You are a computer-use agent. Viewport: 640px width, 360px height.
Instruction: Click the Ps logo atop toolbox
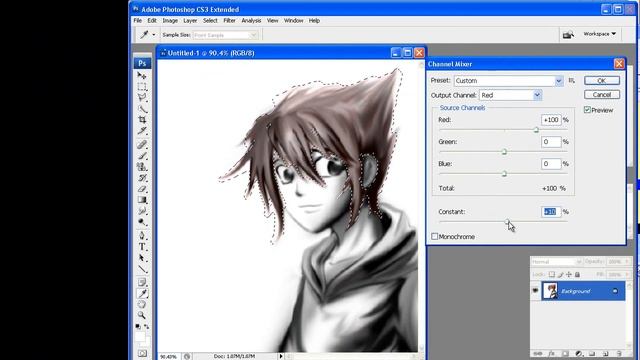(x=142, y=63)
